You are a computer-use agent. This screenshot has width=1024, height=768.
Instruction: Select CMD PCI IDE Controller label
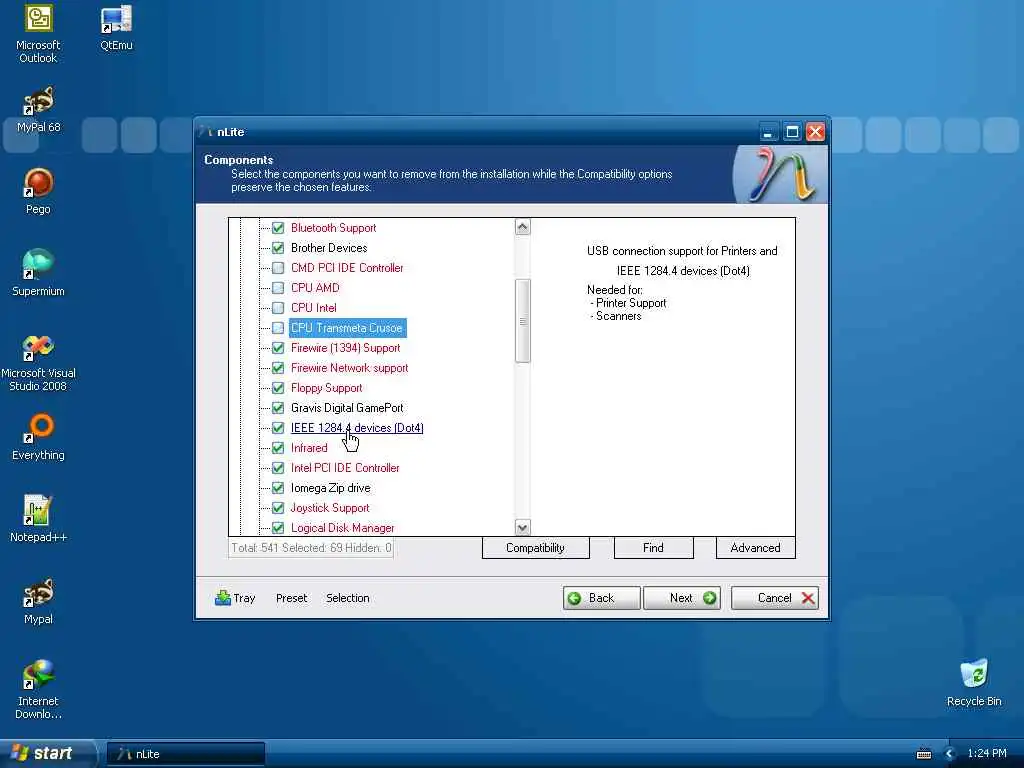tap(347, 268)
